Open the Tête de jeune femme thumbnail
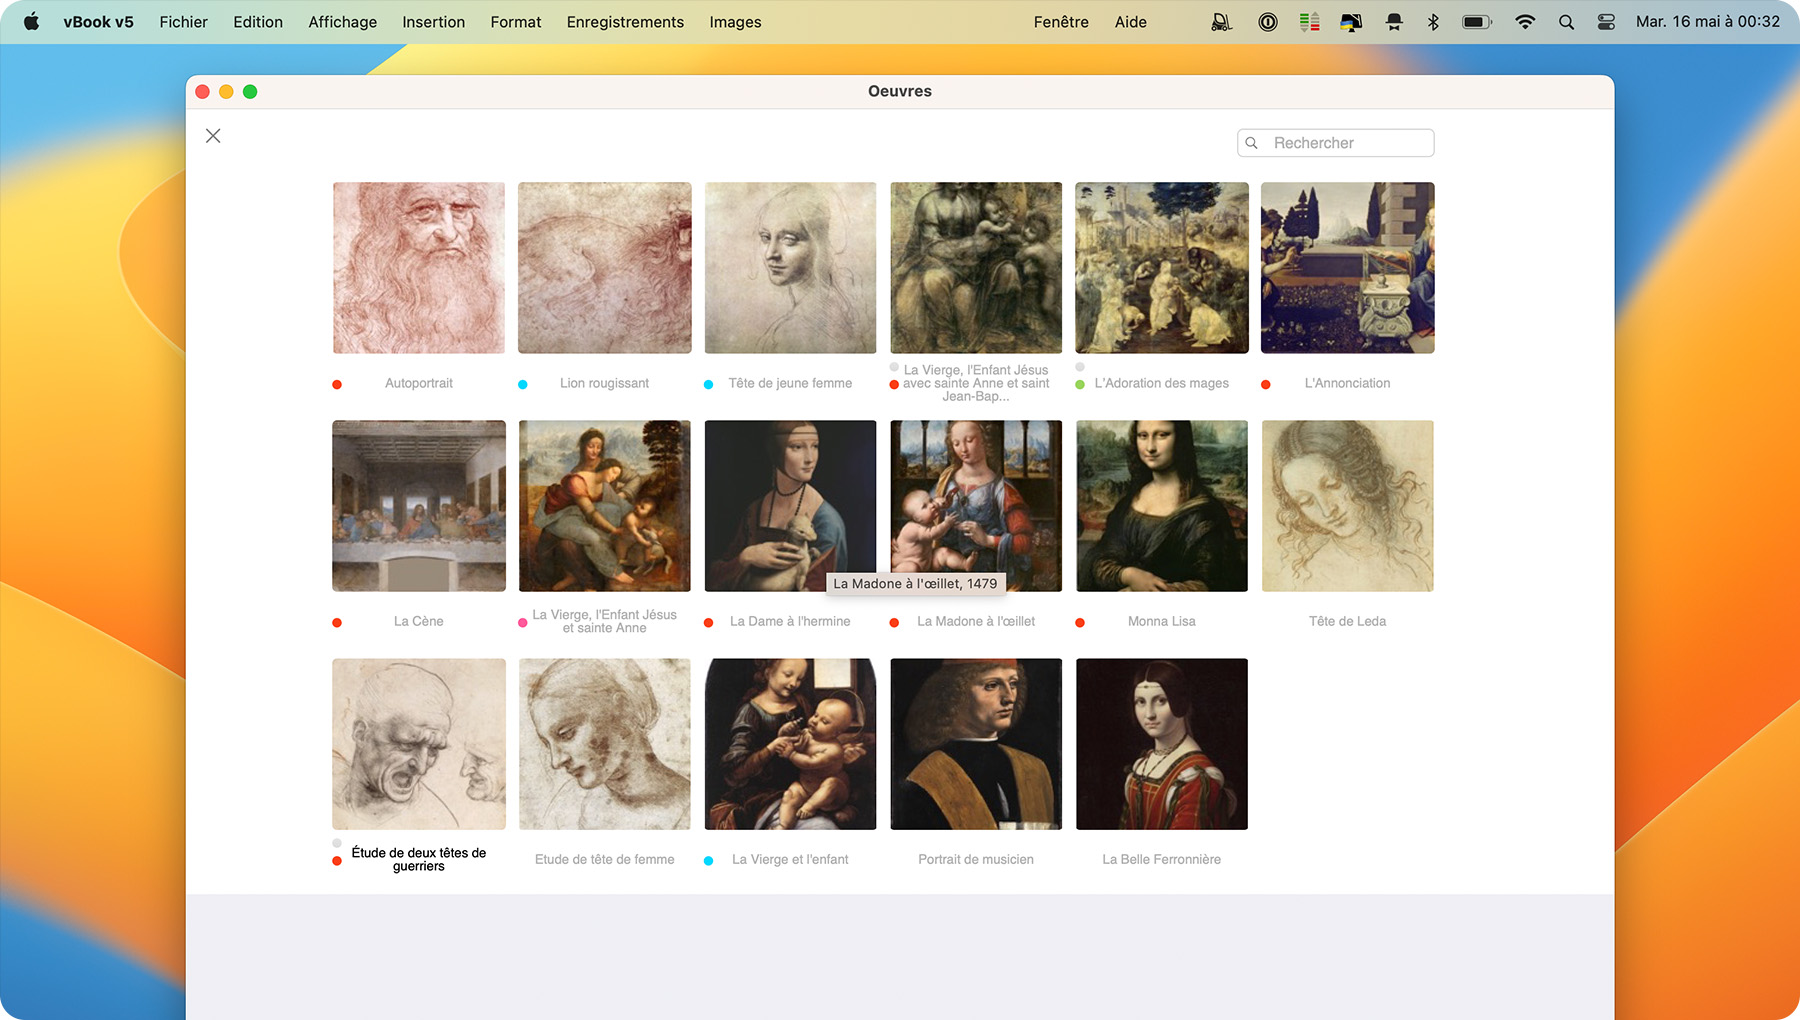Image resolution: width=1800 pixels, height=1020 pixels. pyautogui.click(x=790, y=268)
